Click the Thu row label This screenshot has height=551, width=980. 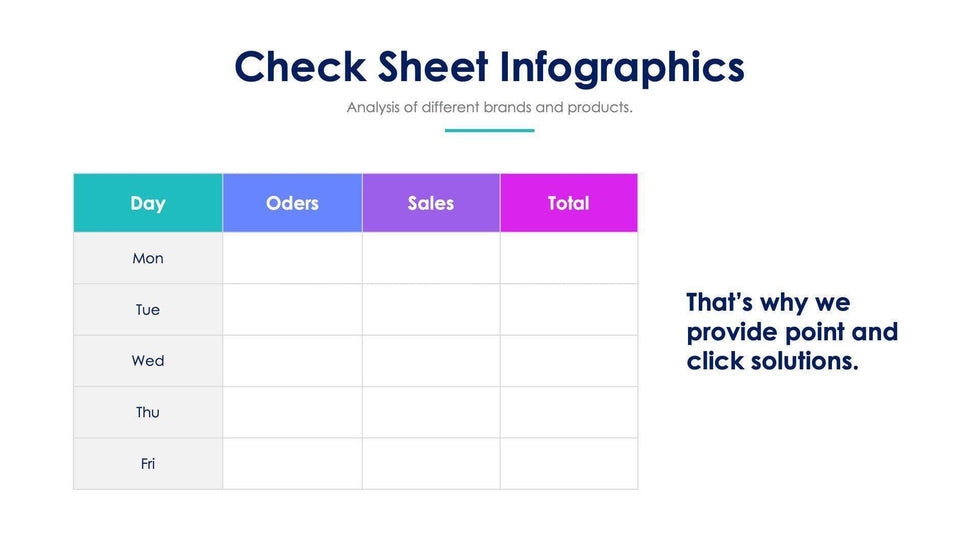pos(148,412)
